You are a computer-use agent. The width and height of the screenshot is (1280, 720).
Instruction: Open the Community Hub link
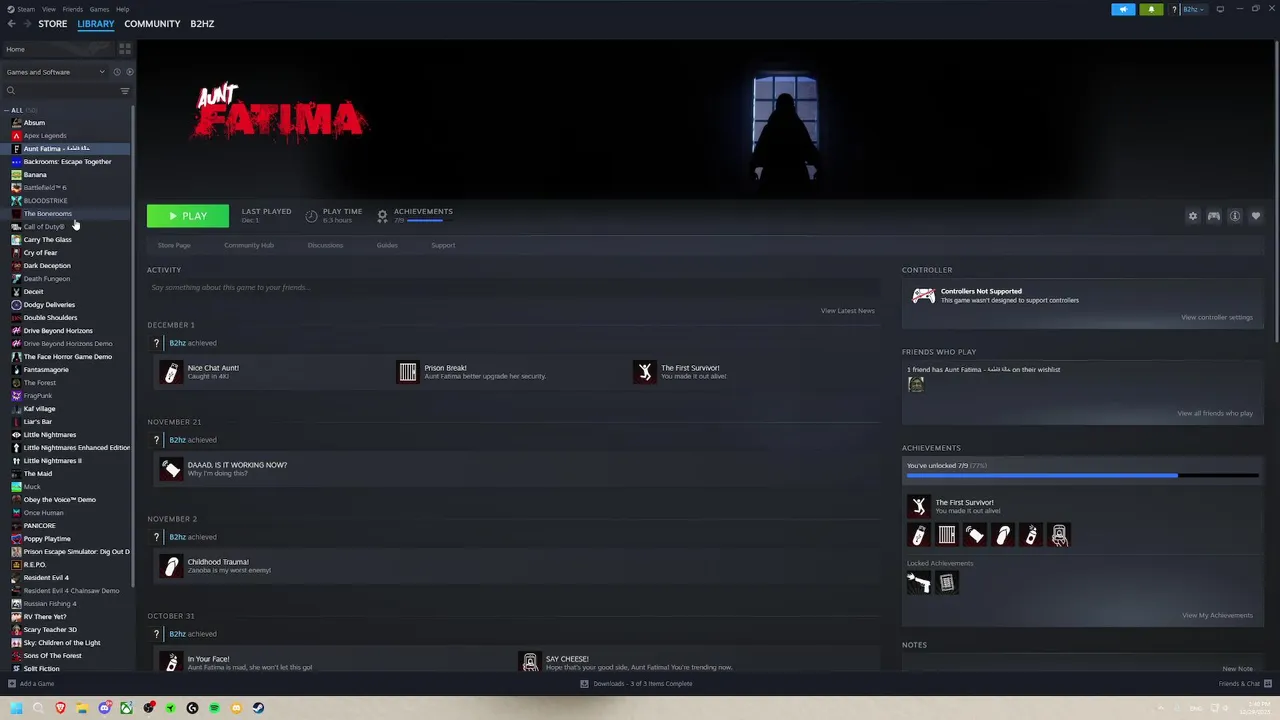click(249, 245)
